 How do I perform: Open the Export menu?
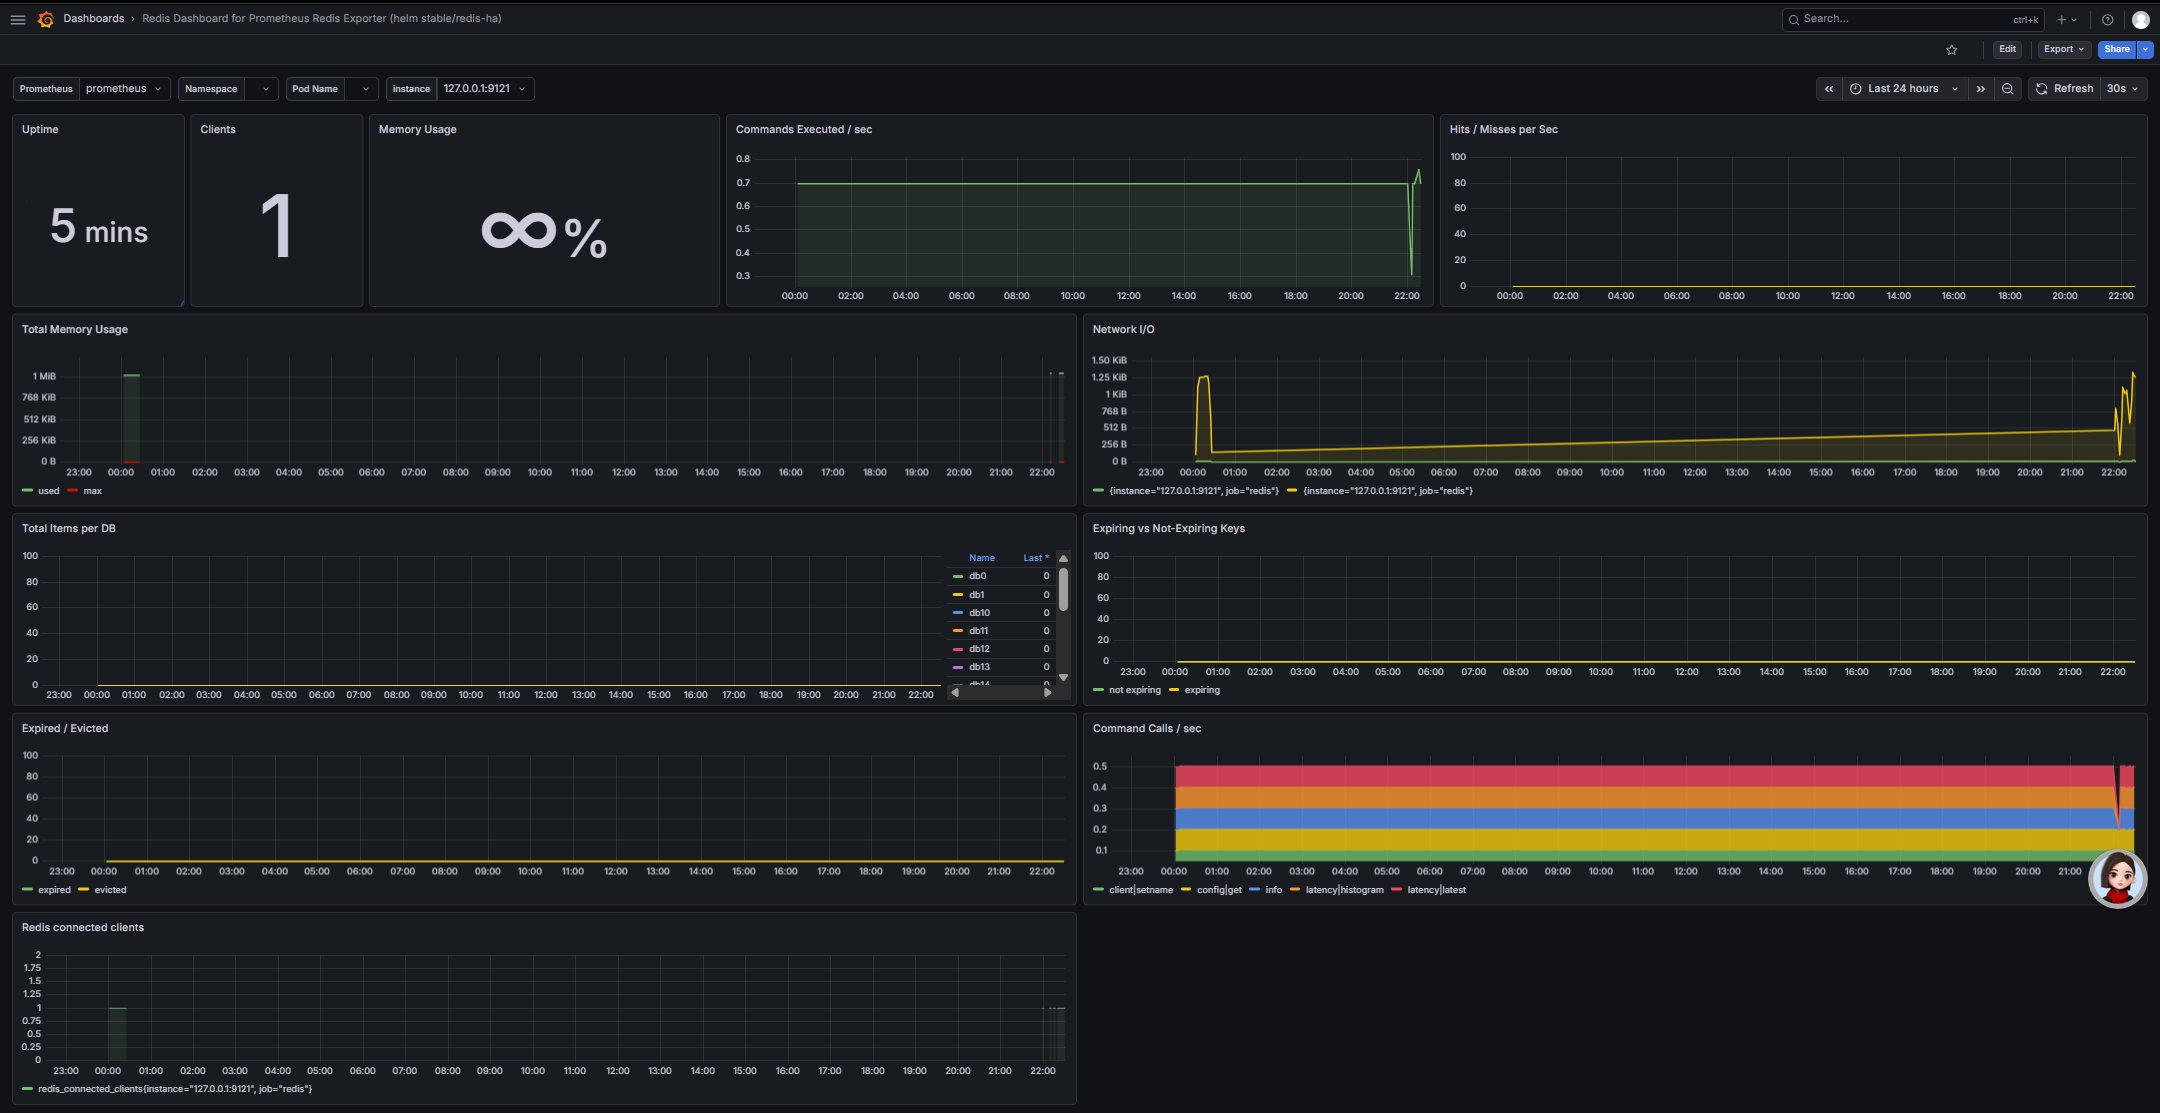2063,49
